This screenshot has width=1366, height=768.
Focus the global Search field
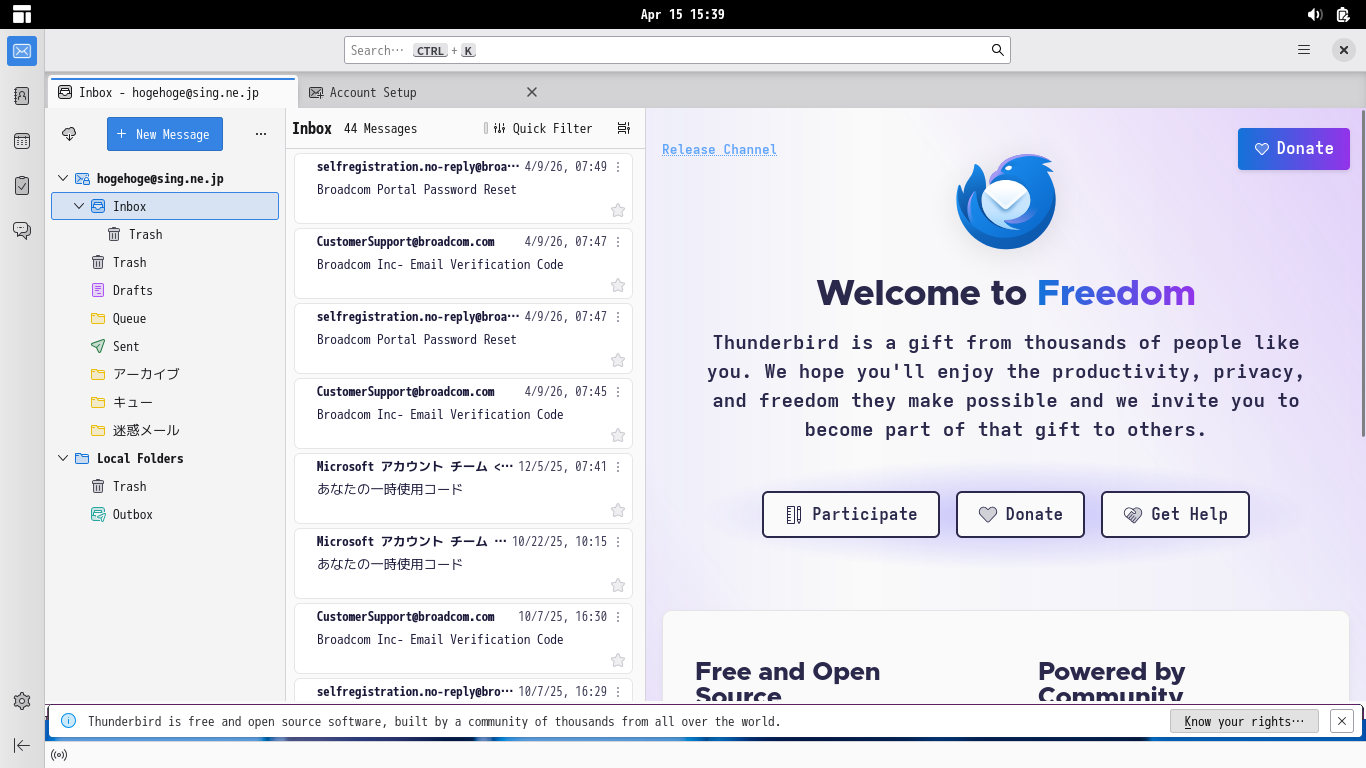click(677, 50)
